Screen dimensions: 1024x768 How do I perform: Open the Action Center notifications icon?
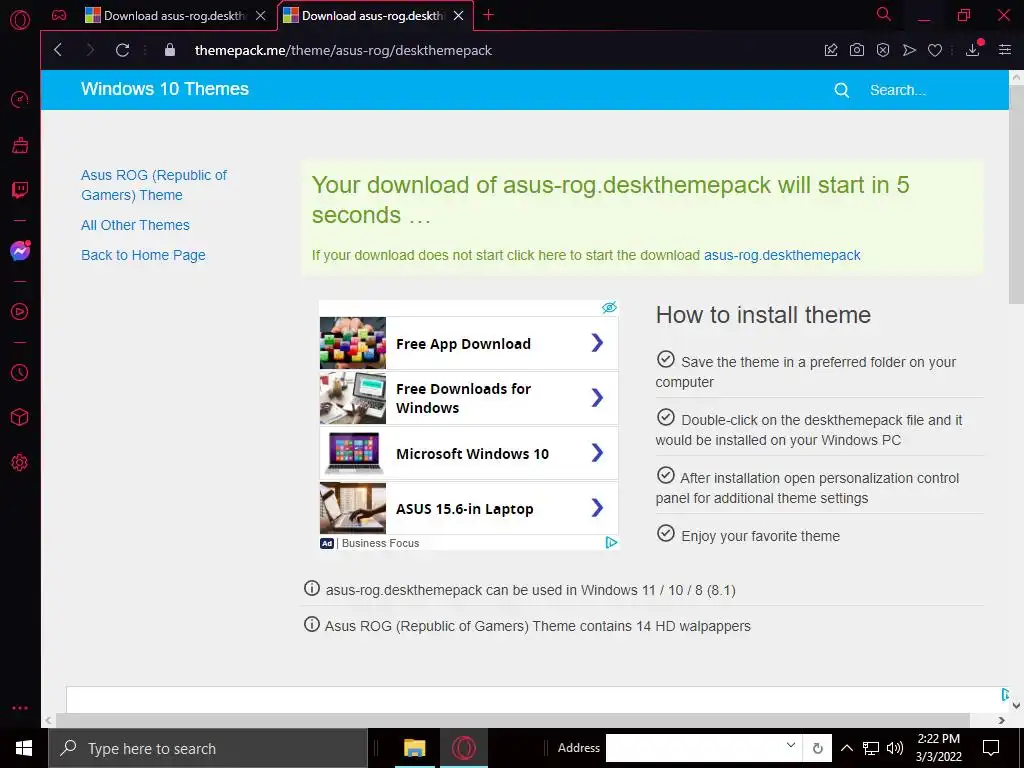click(x=991, y=748)
